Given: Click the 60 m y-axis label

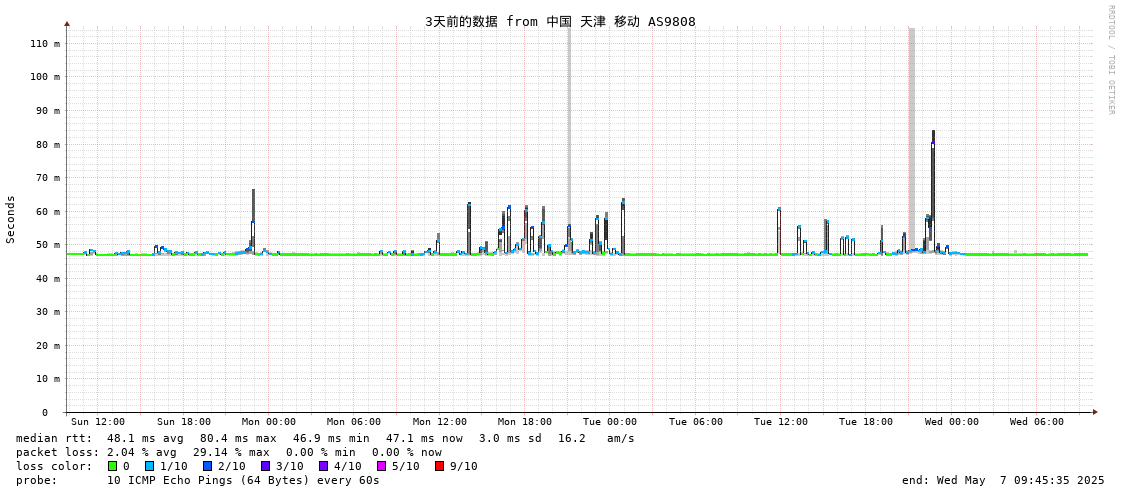Looking at the screenshot, I should [49, 212].
